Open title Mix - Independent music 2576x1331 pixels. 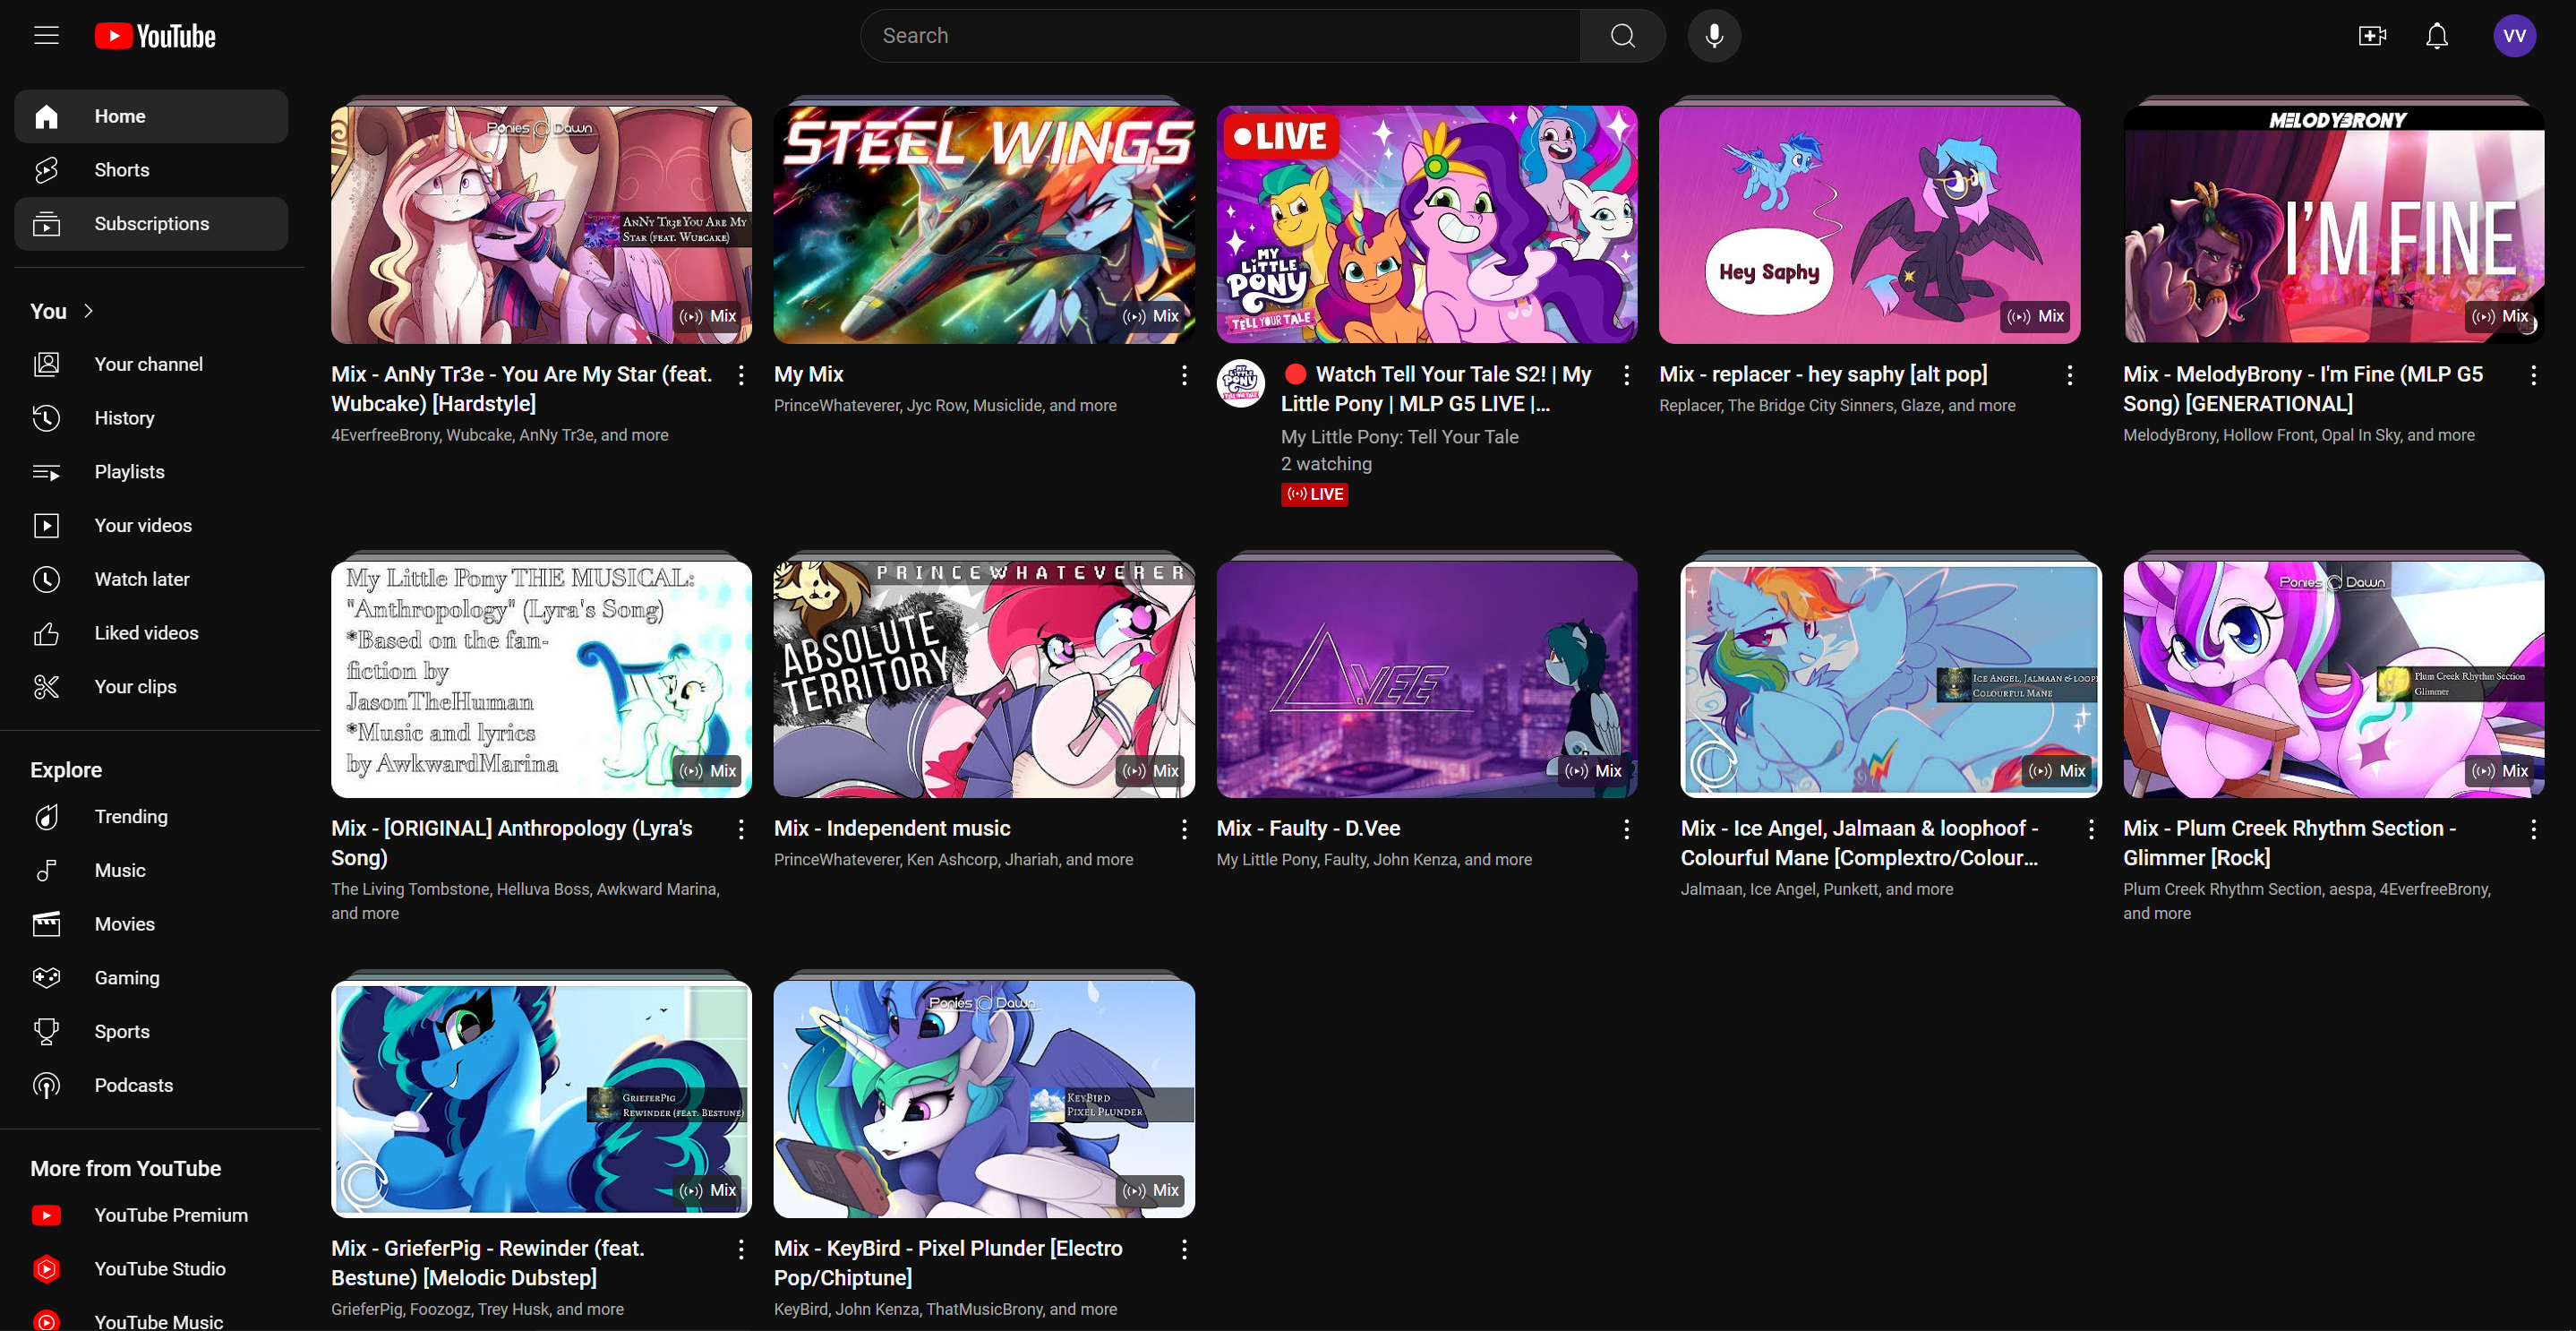892,828
